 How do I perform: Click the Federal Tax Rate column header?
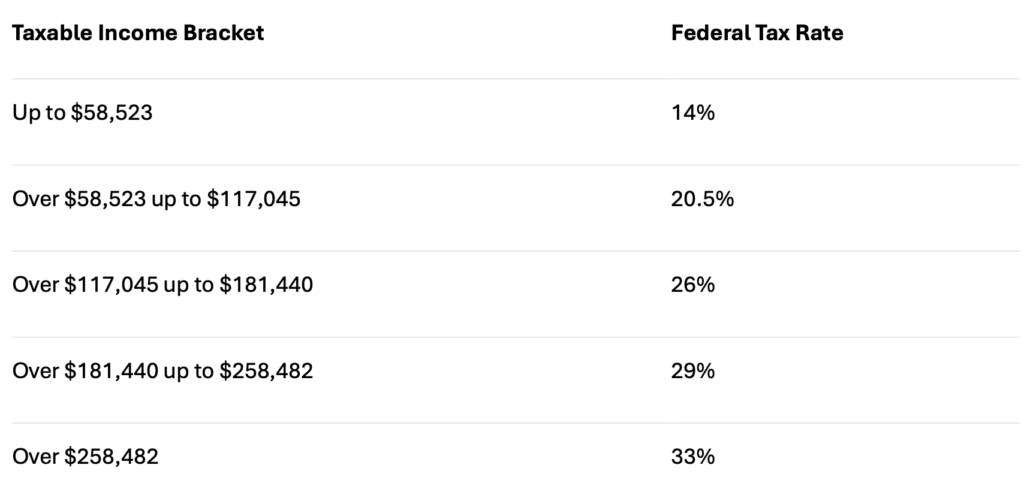[x=757, y=33]
